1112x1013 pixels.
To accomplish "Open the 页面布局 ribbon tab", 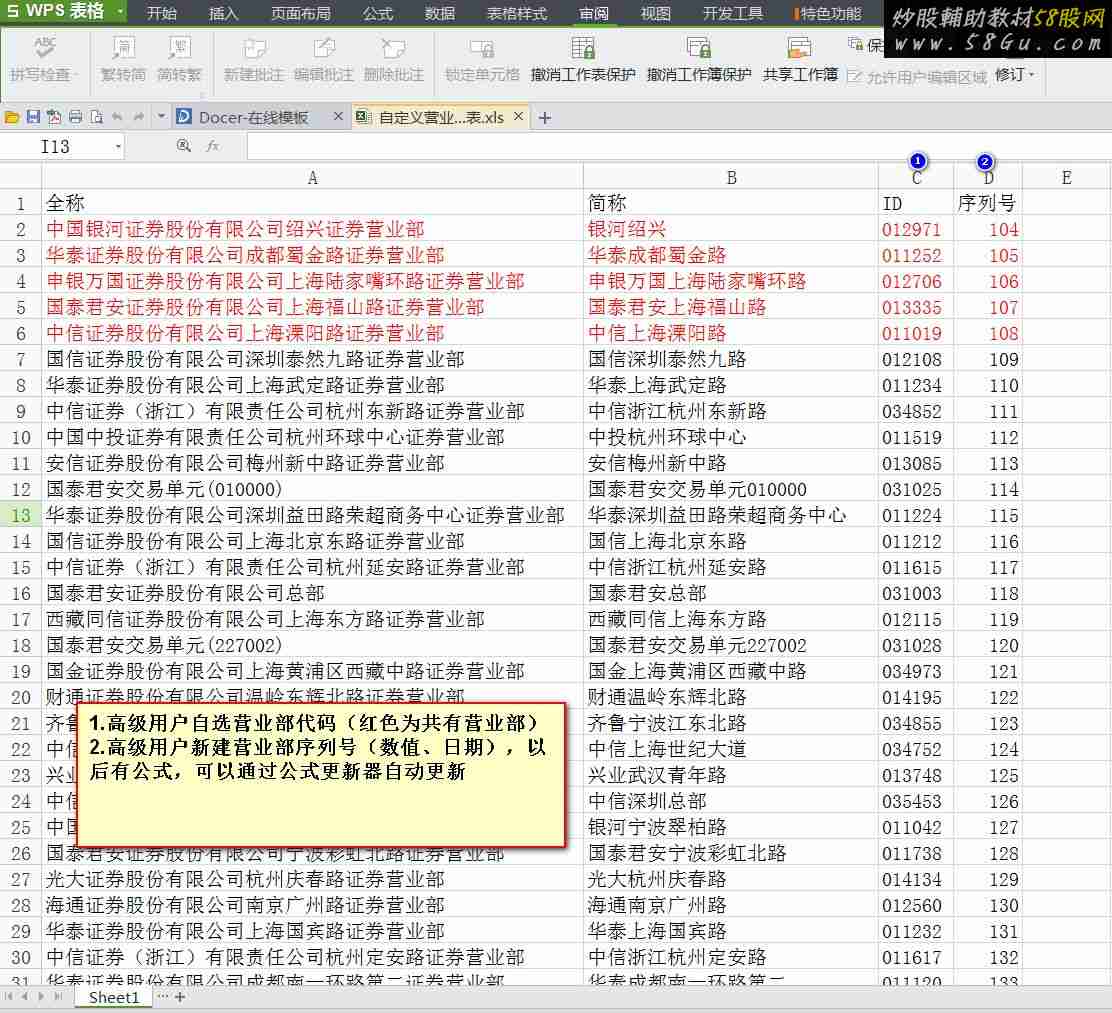I will click(301, 13).
